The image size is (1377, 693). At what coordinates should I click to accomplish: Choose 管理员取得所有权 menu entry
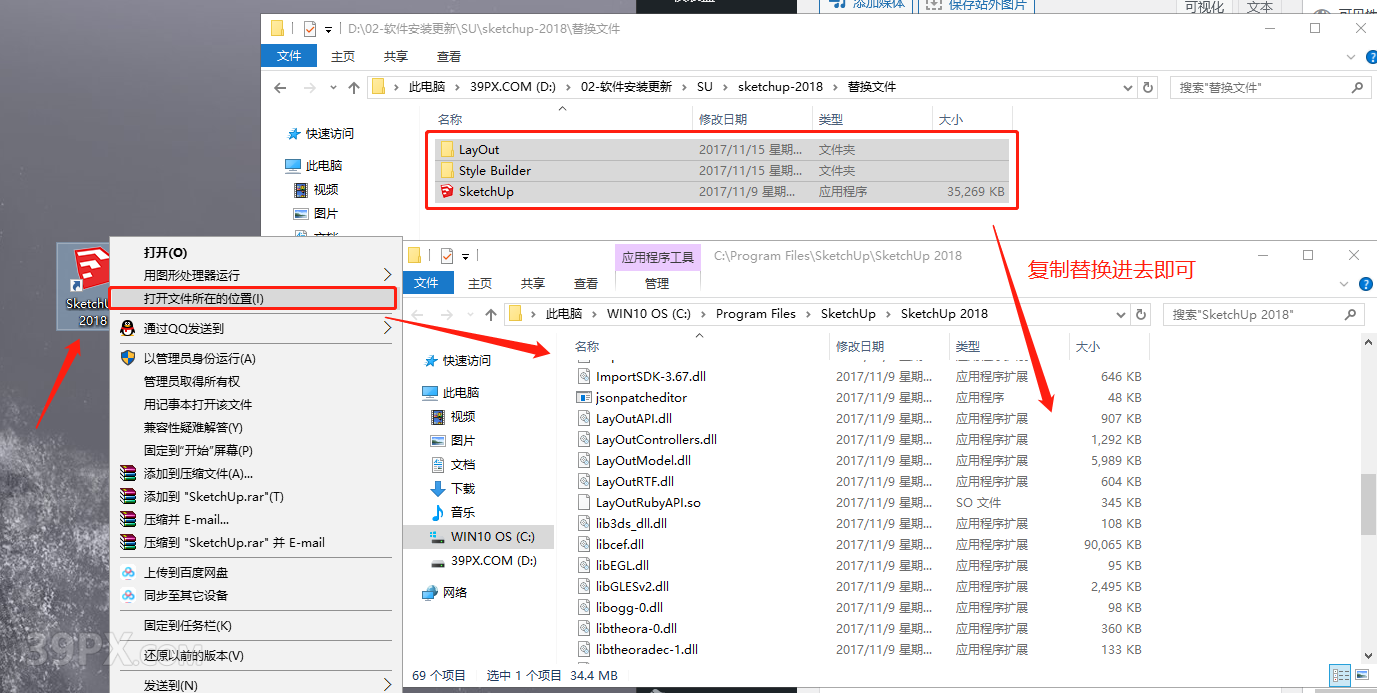pyautogui.click(x=192, y=381)
